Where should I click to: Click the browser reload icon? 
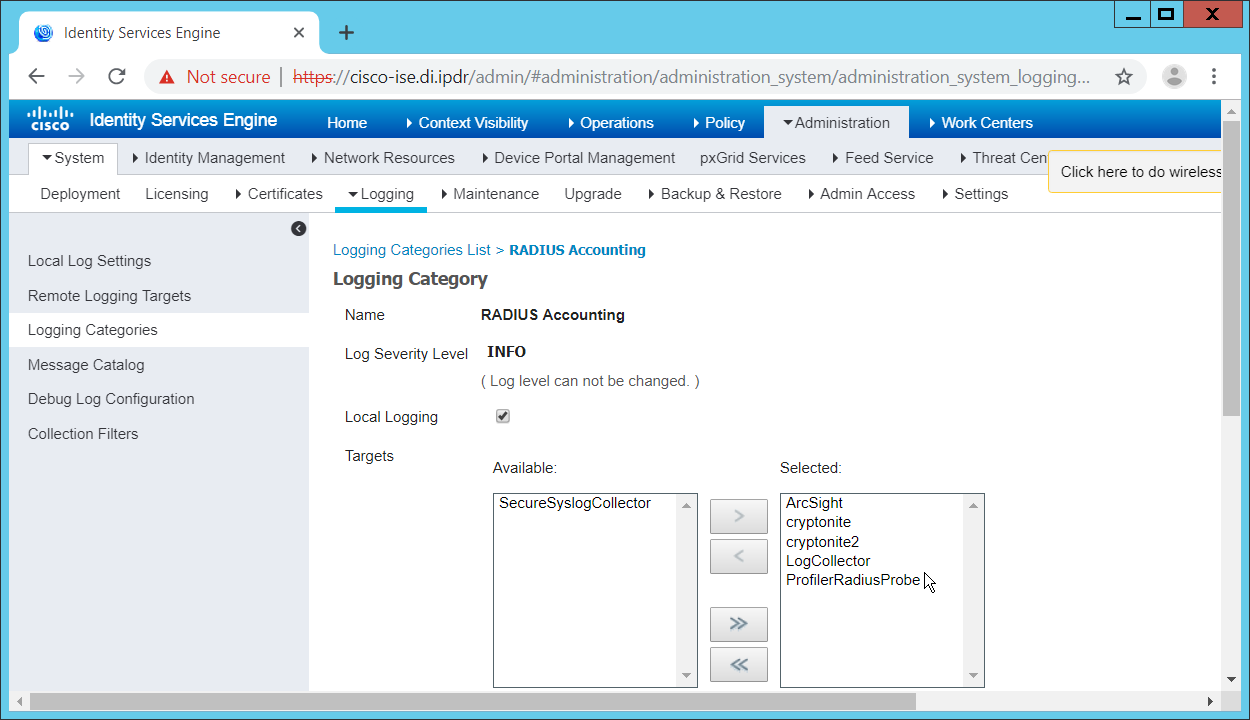pyautogui.click(x=117, y=77)
